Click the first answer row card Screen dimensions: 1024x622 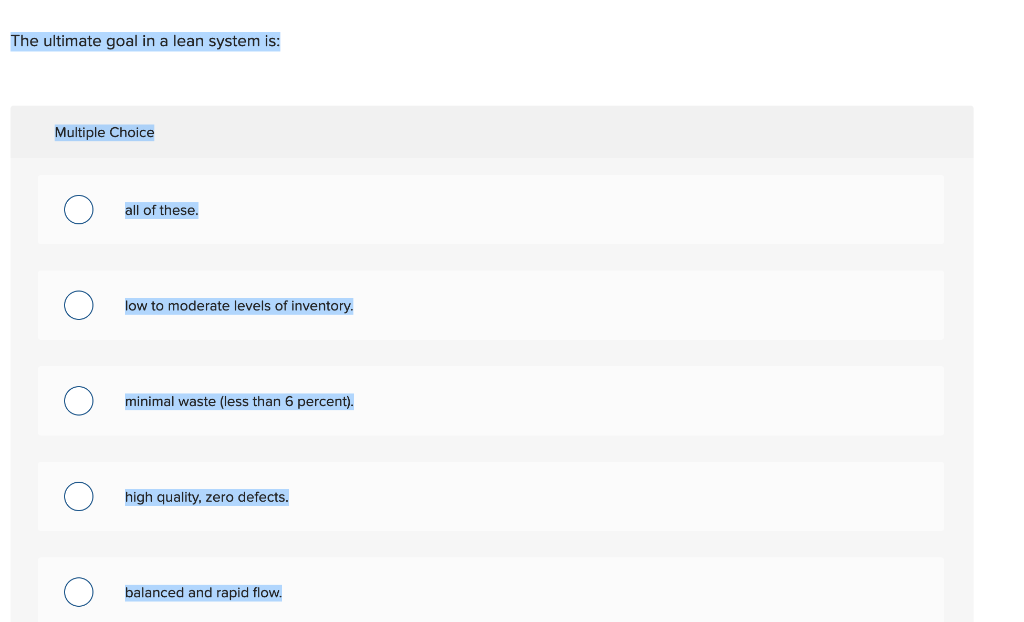pos(490,208)
